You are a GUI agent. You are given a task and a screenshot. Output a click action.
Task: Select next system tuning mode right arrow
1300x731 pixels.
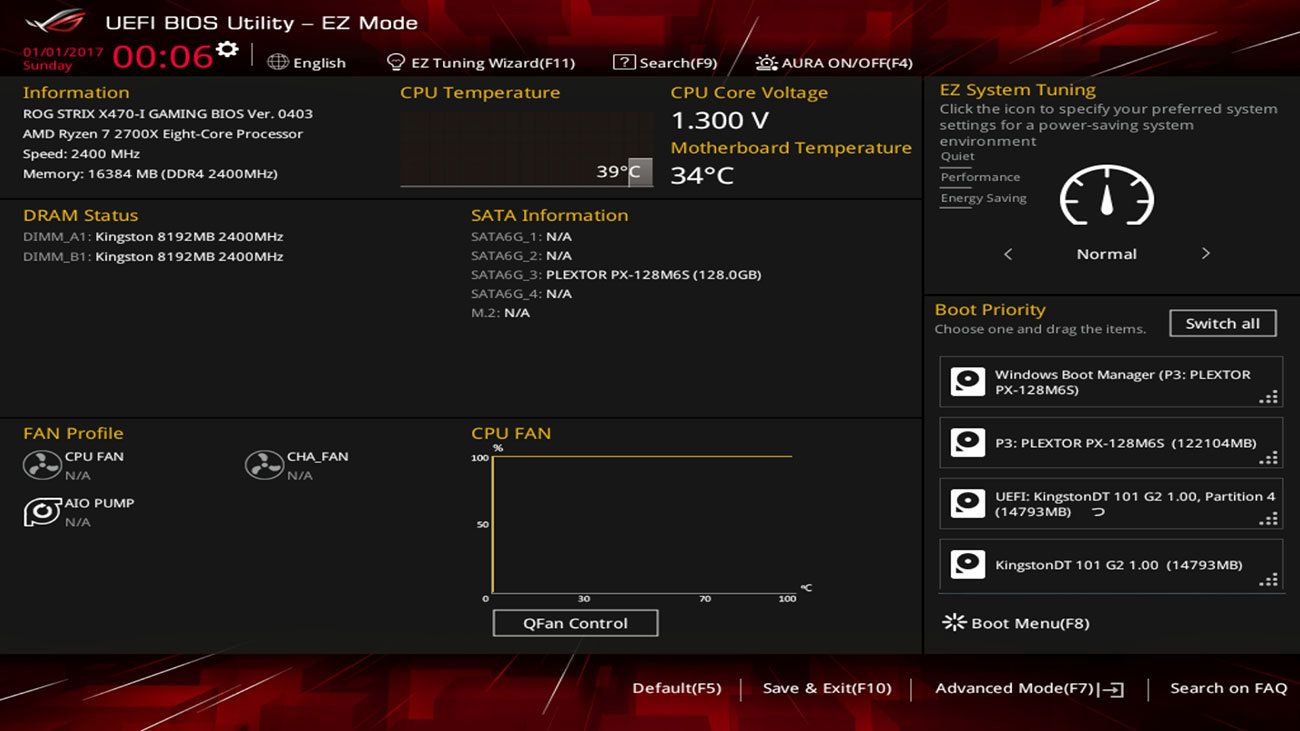[1205, 254]
